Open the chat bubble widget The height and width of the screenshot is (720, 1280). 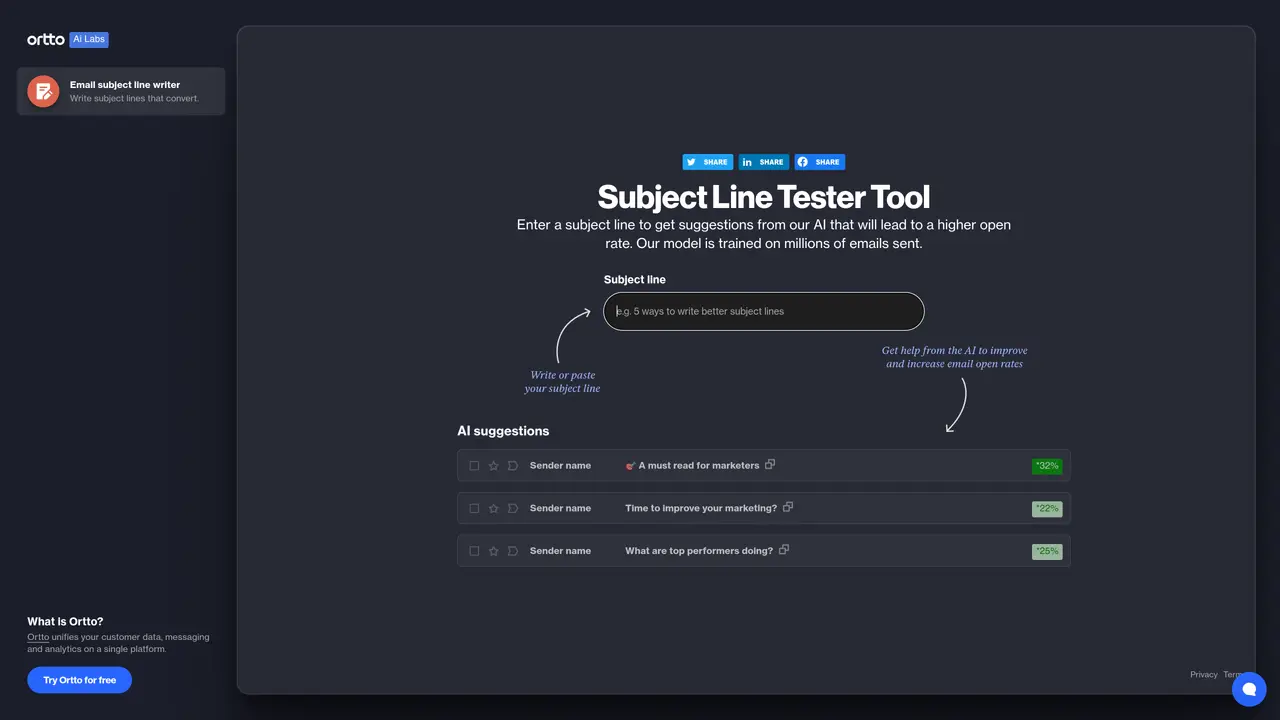click(1249, 689)
